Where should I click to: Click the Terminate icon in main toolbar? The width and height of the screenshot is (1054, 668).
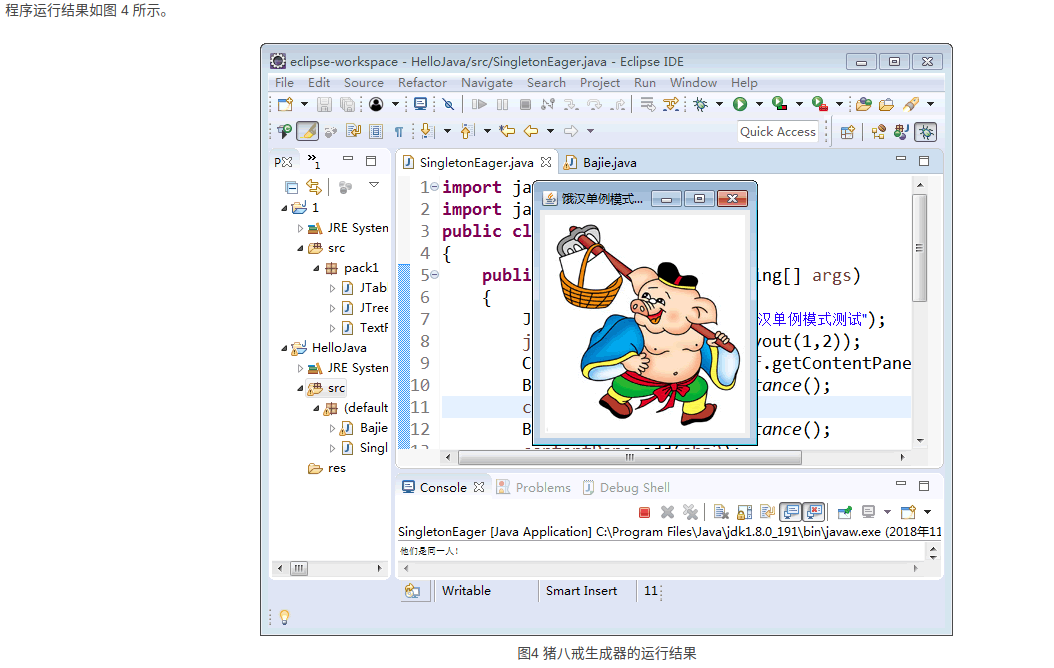[526, 104]
